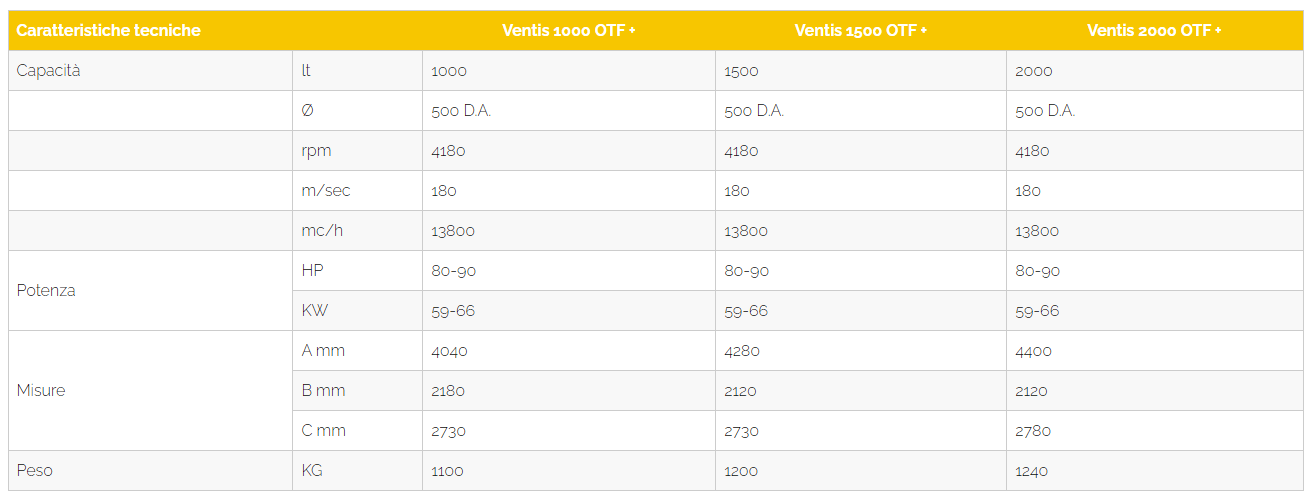Select the m/sec unit cell

pos(357,191)
